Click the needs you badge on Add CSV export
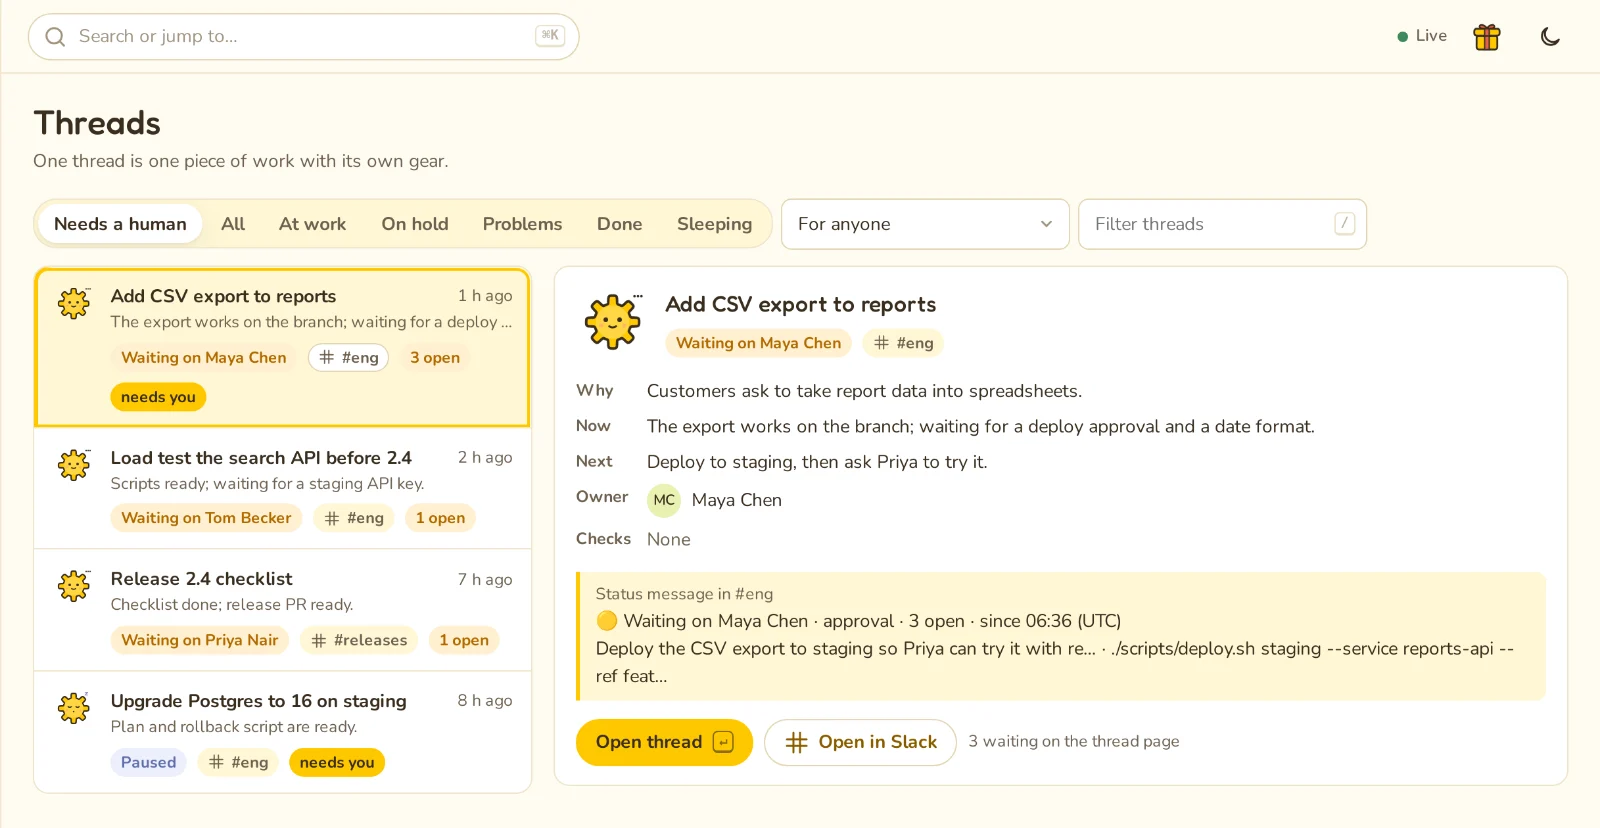Image resolution: width=1600 pixels, height=828 pixels. click(158, 397)
